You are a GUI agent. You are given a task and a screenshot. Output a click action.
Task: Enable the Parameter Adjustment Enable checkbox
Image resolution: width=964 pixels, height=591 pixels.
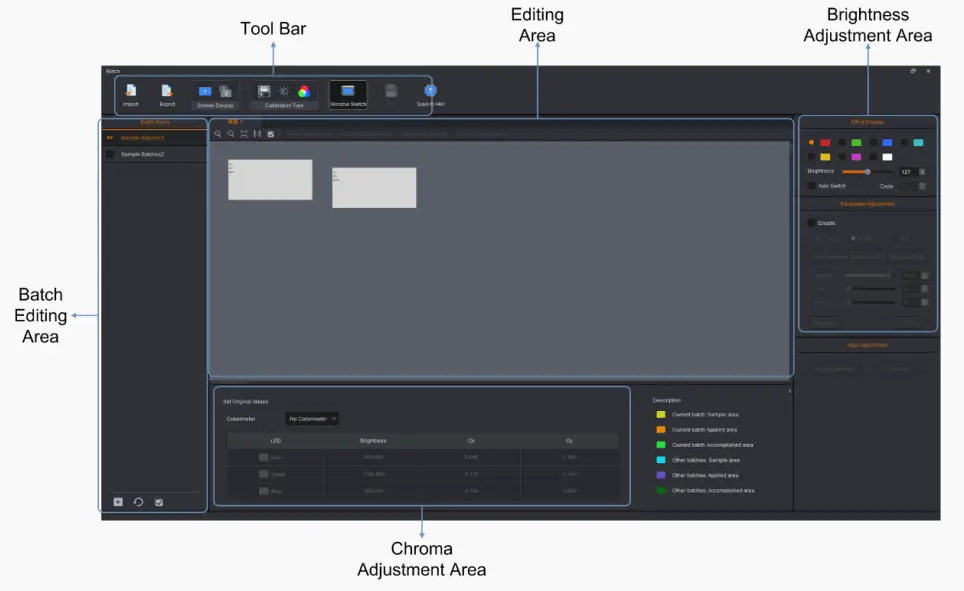pyautogui.click(x=813, y=222)
